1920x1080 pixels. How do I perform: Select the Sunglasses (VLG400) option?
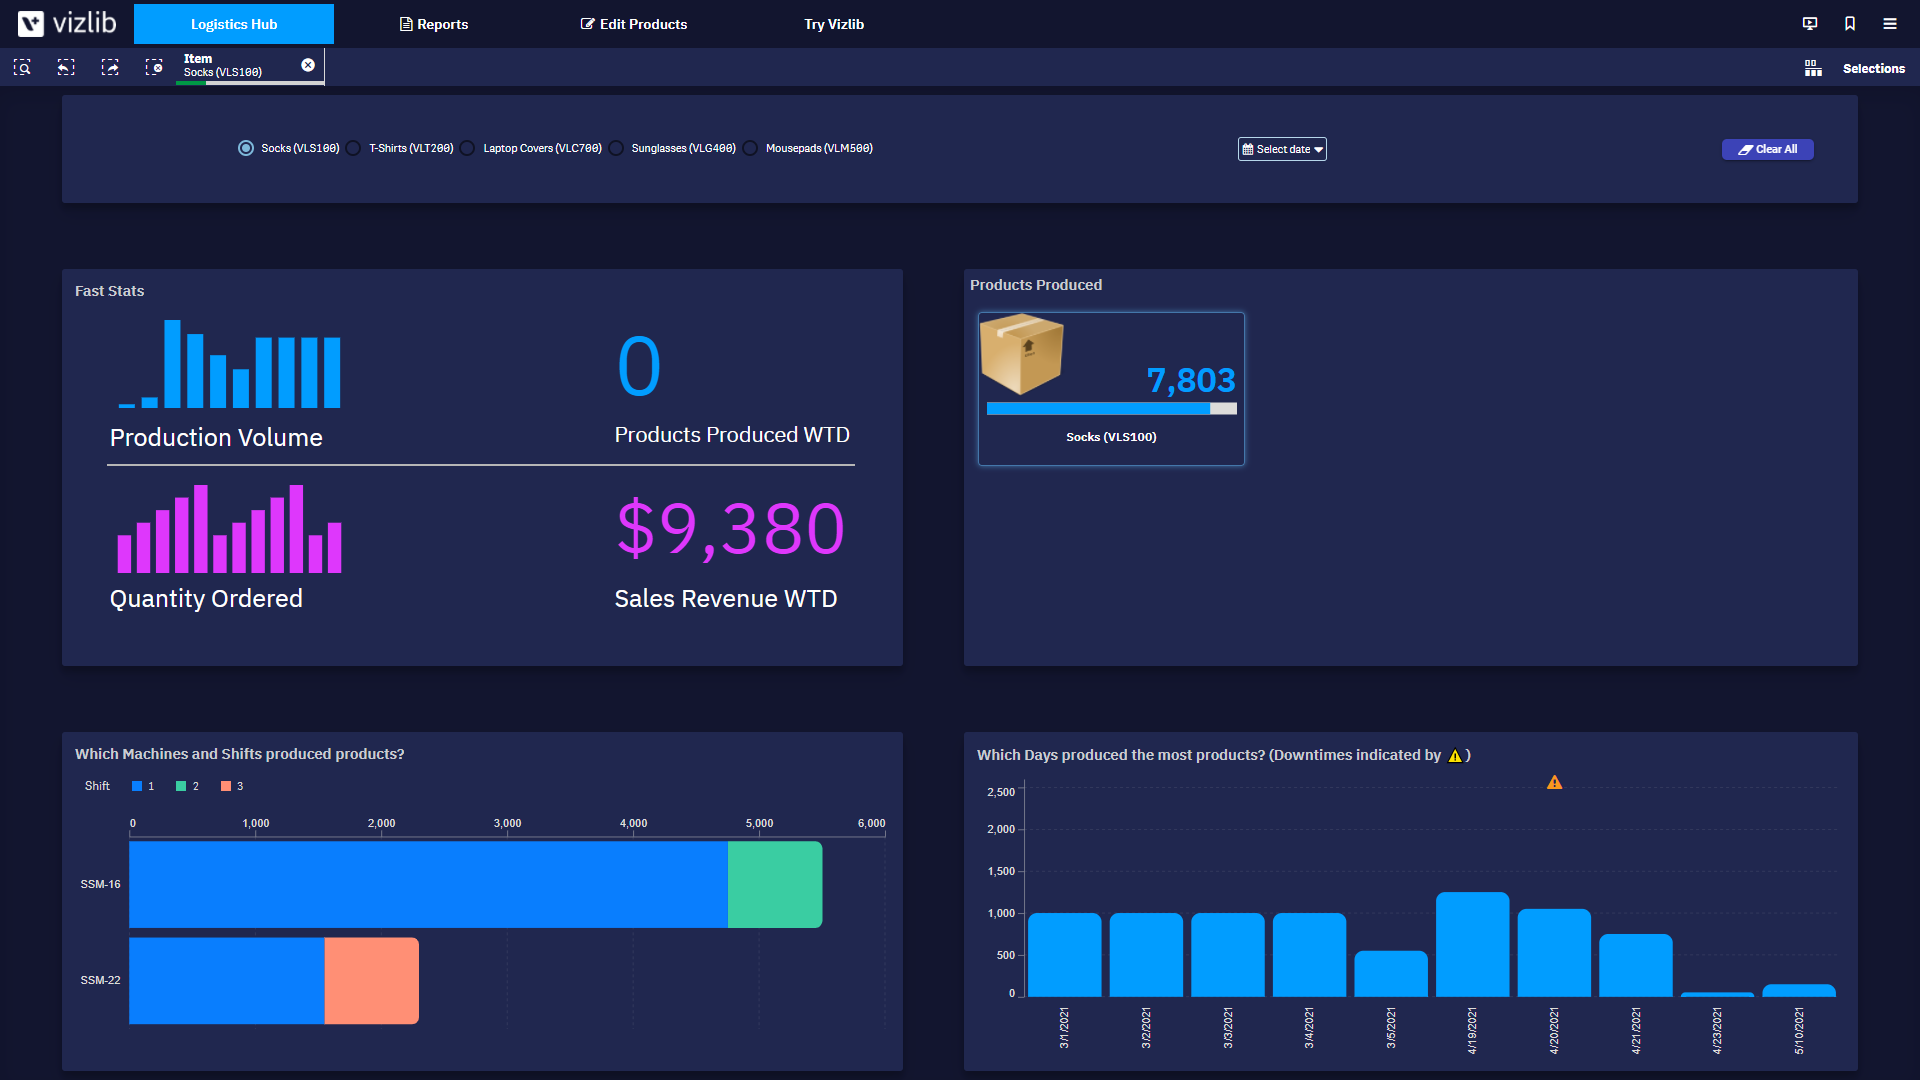[x=616, y=147]
